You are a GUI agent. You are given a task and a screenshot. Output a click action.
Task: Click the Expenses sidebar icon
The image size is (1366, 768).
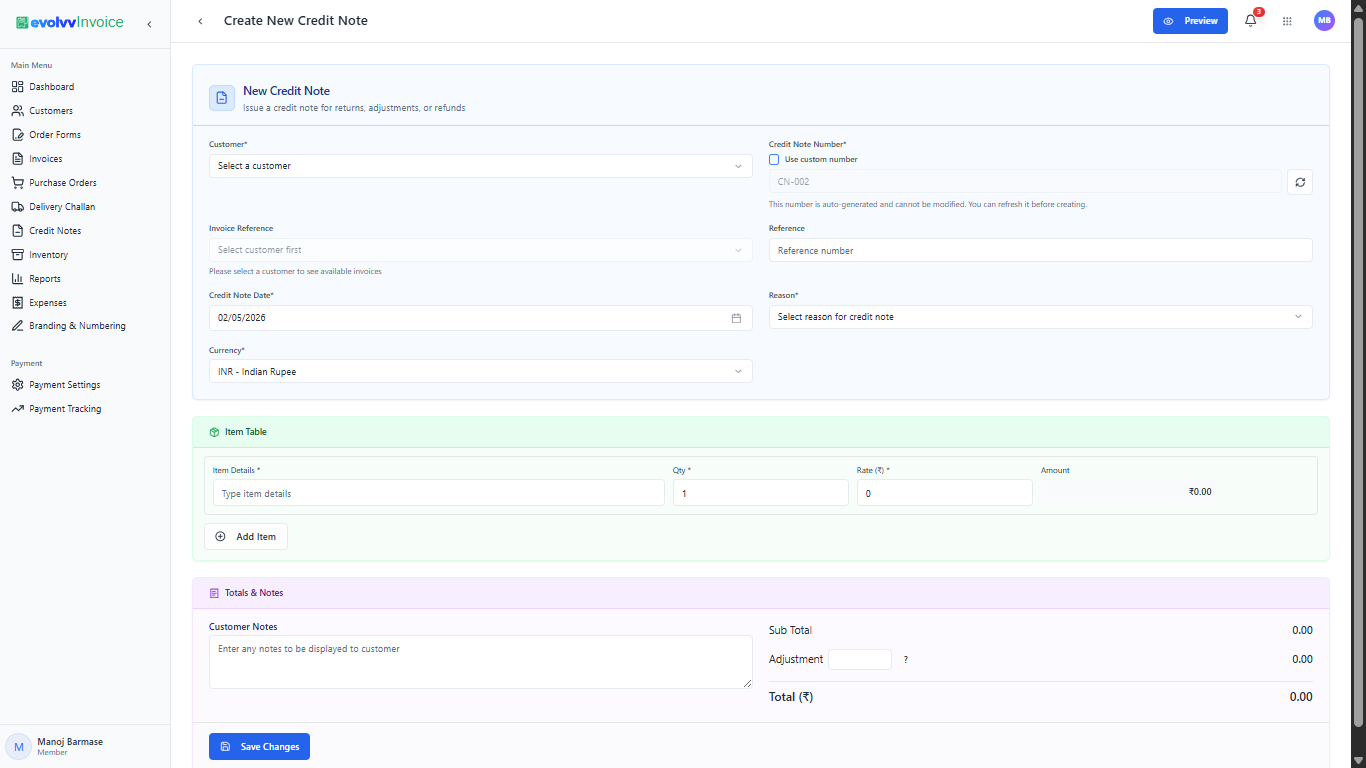tap(18, 303)
